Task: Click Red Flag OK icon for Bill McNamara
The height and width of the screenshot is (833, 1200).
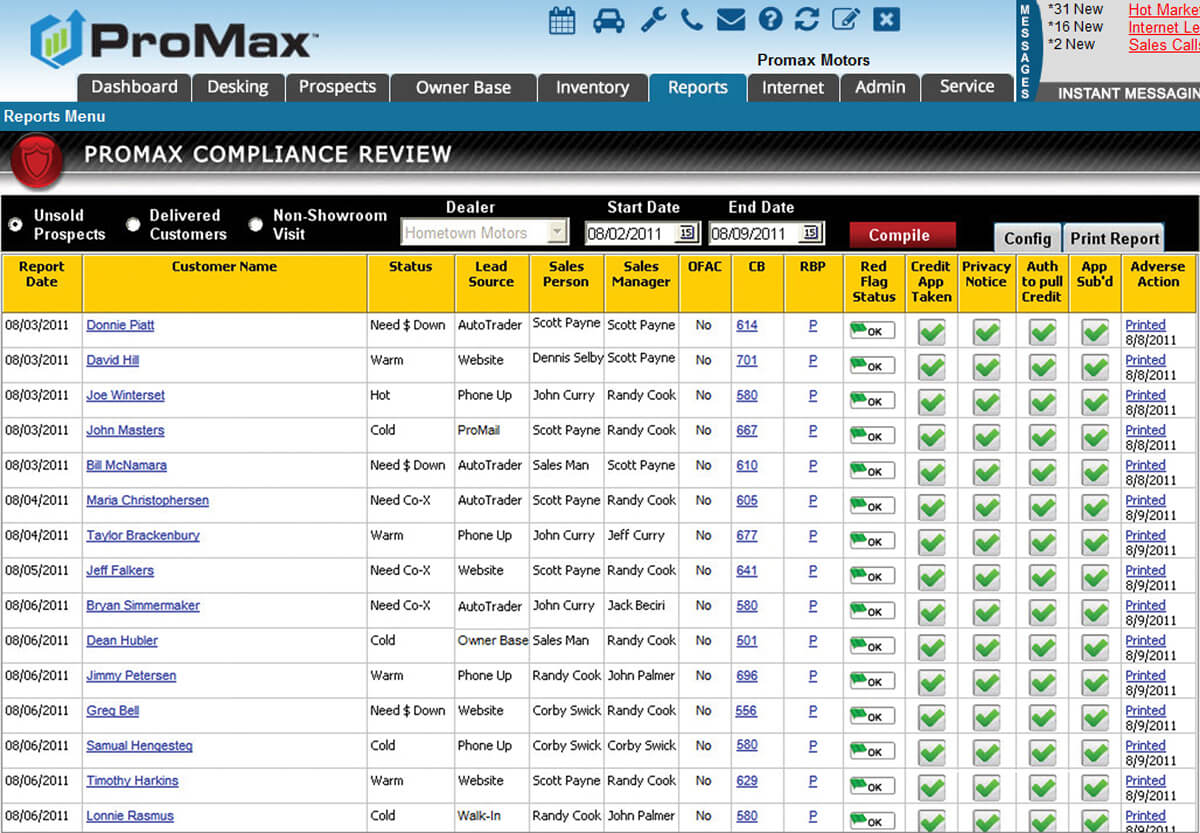Action: coord(872,471)
